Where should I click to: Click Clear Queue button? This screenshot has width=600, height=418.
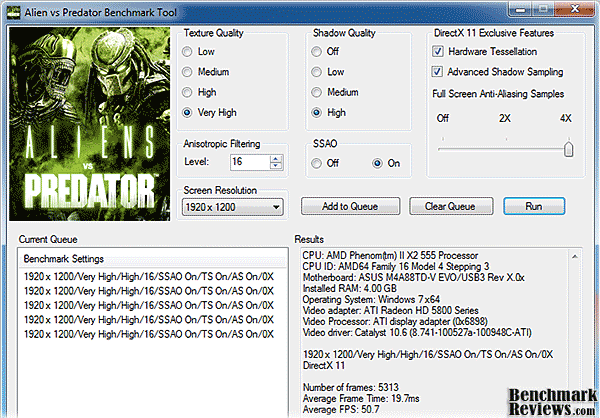tap(451, 206)
